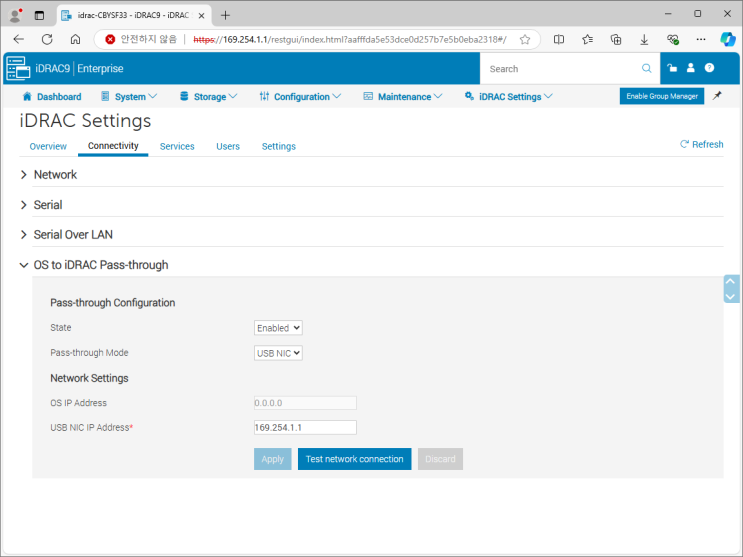Click the pin icon beside Enable Group Manager
Image resolution: width=743 pixels, height=557 pixels.
click(x=717, y=96)
